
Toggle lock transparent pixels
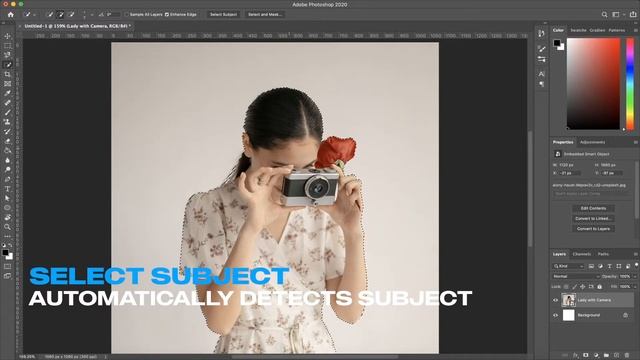(566, 287)
